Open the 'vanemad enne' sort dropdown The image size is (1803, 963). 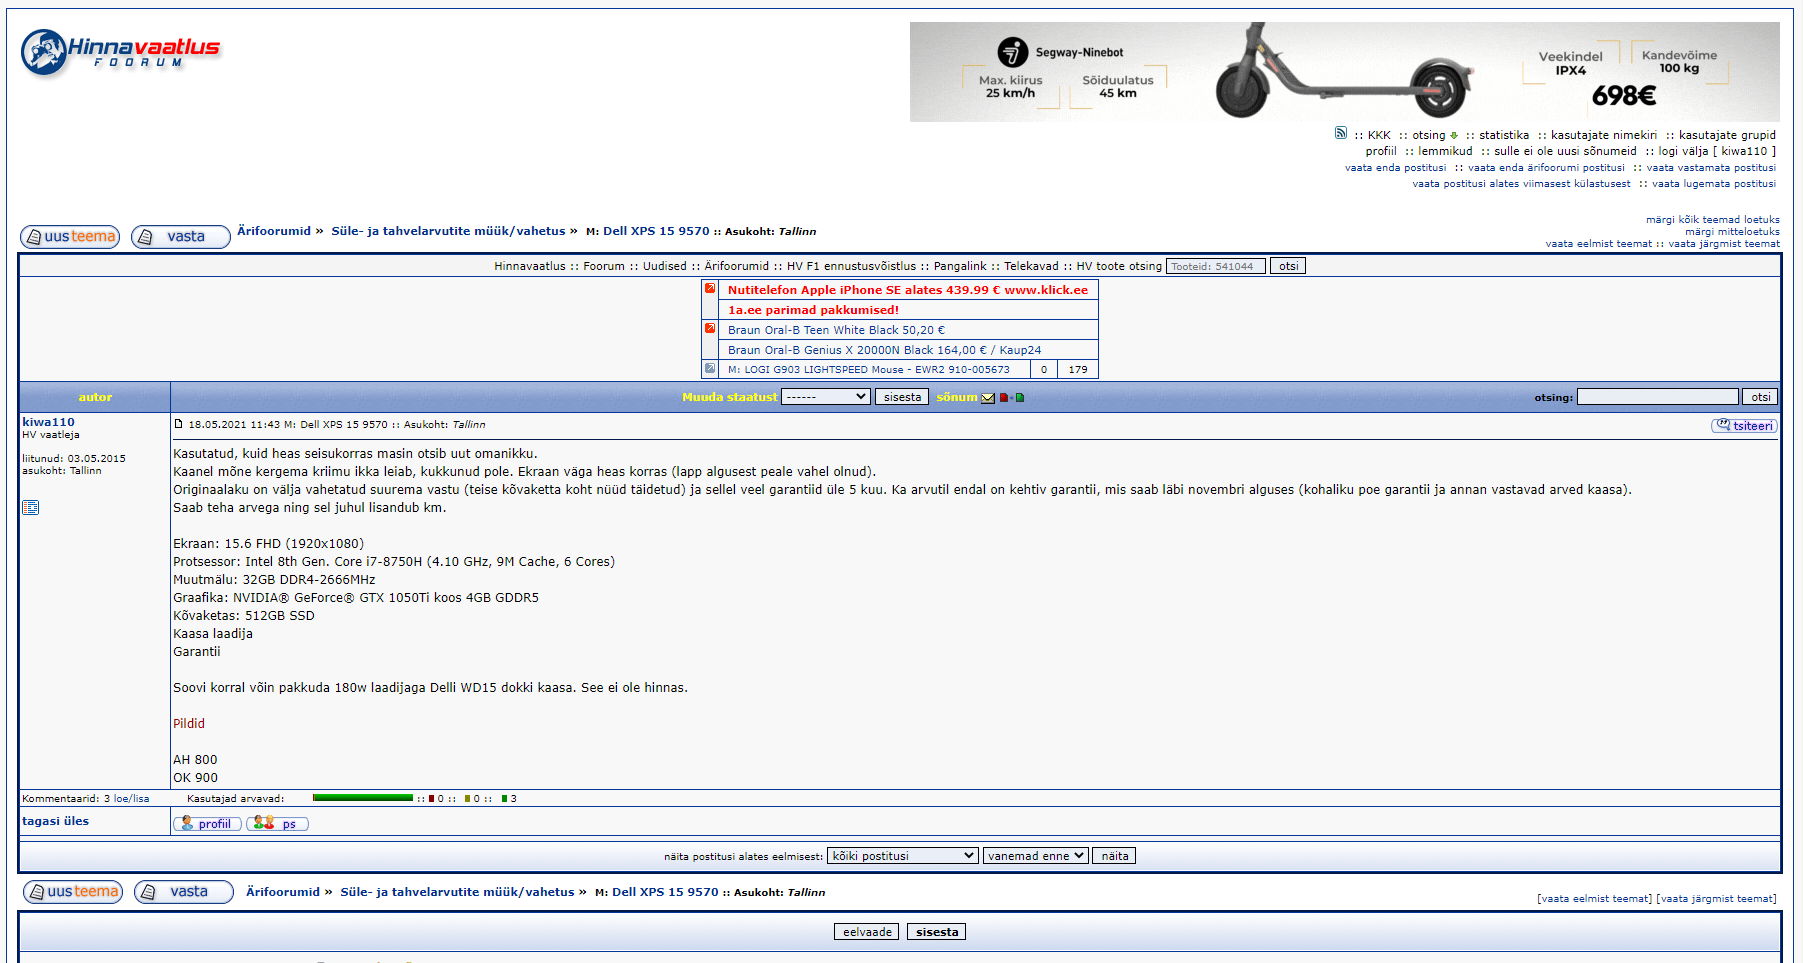tap(1036, 856)
